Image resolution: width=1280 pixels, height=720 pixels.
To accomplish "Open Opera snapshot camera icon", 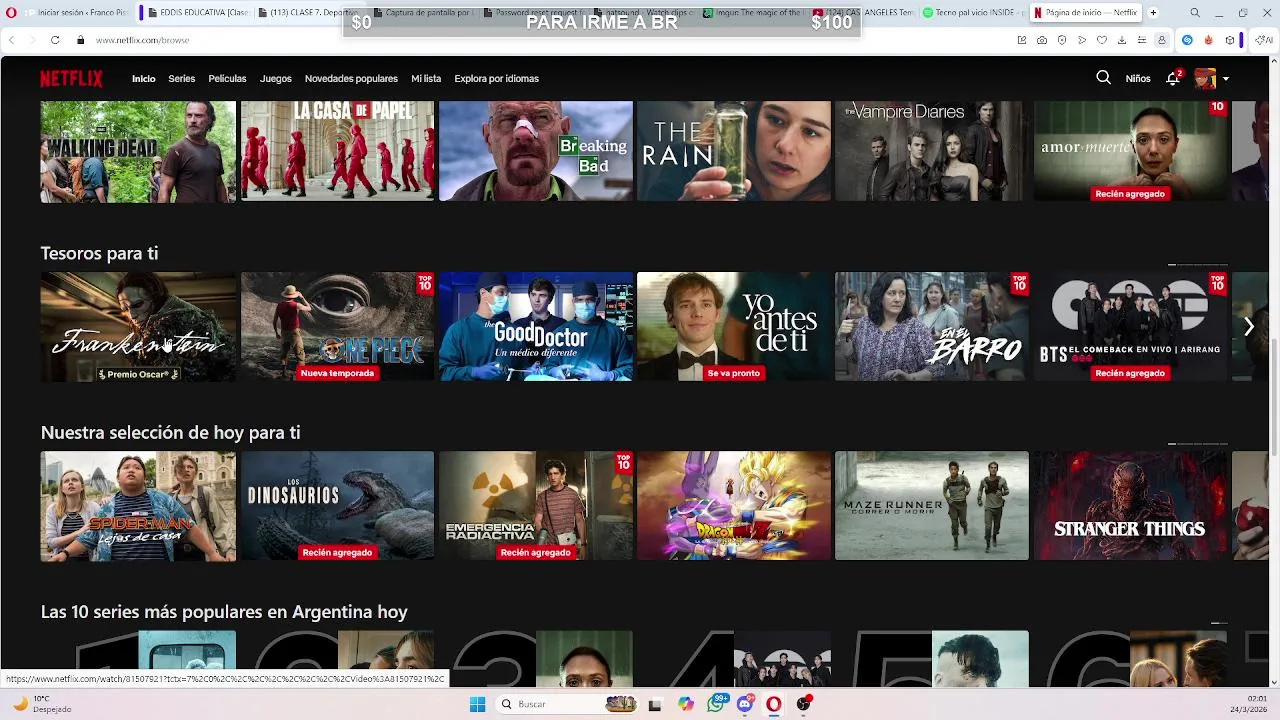I will 1042,40.
